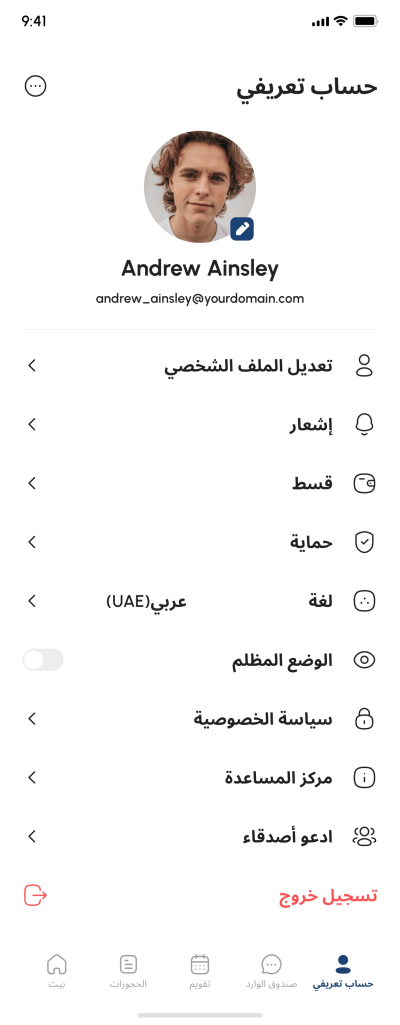This screenshot has width=400, height=1025.
Task: Click the shield icon beside حماية
Action: (x=364, y=543)
